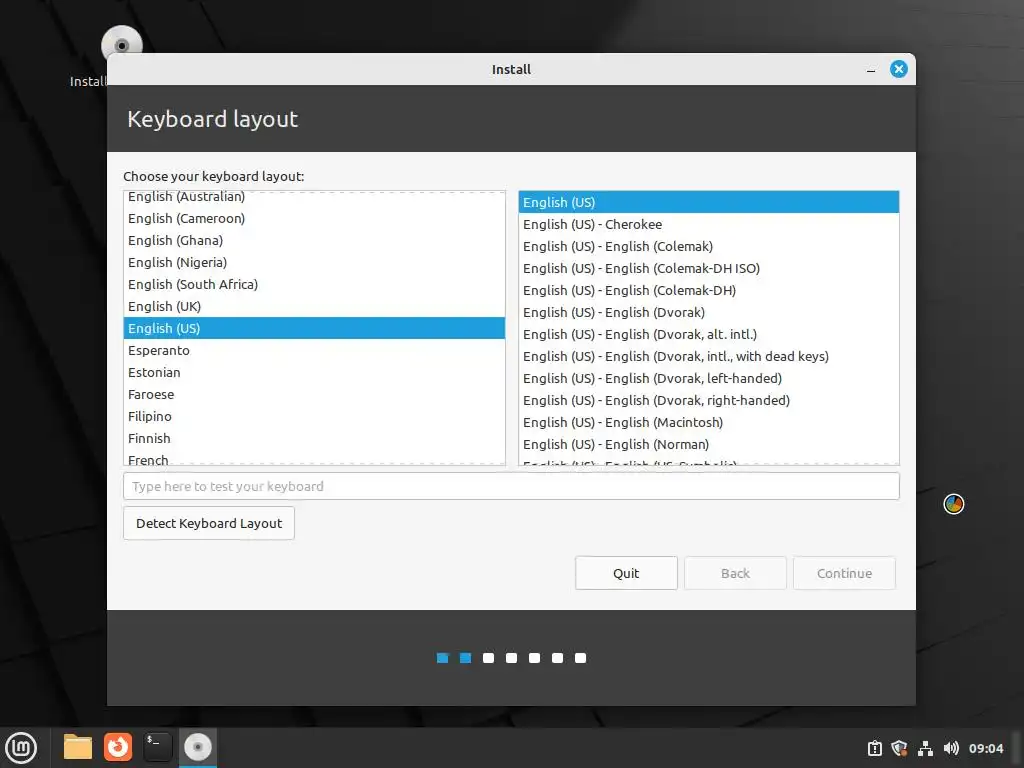Select Faroese layout
Screen dimensions: 1024x768
[314, 394]
